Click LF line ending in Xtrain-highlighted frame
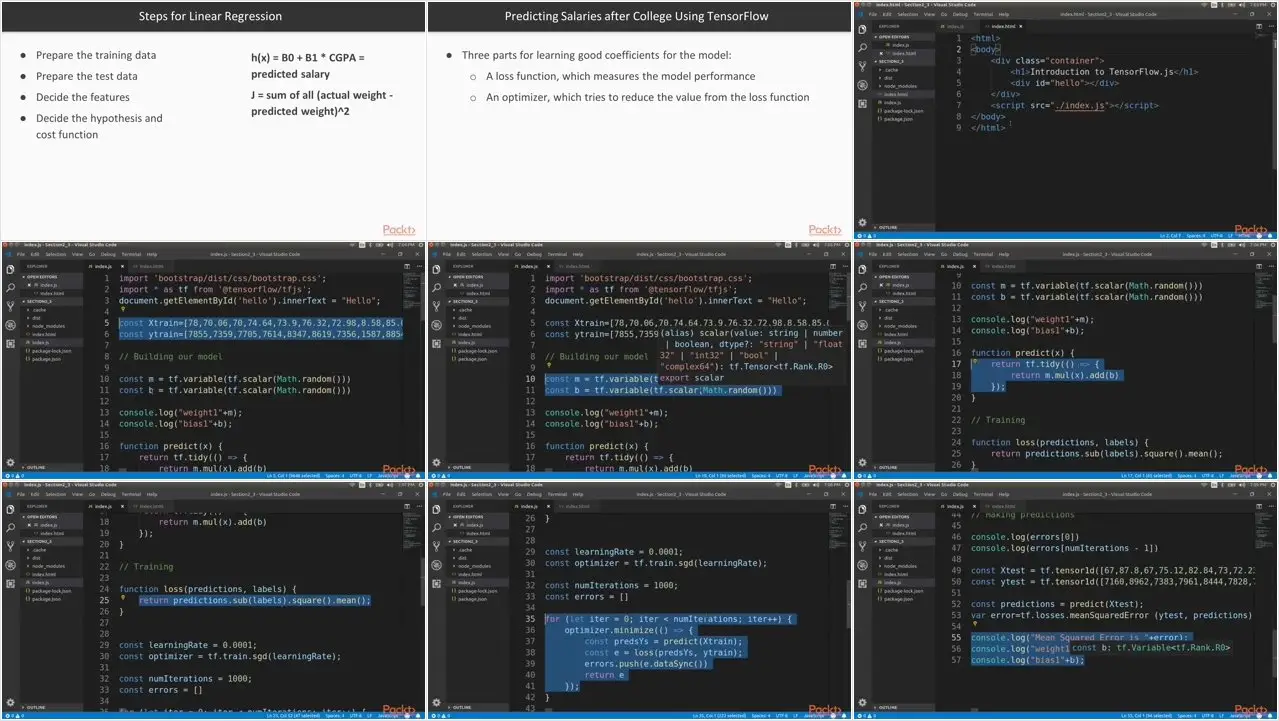The image size is (1279, 721). click(370, 476)
